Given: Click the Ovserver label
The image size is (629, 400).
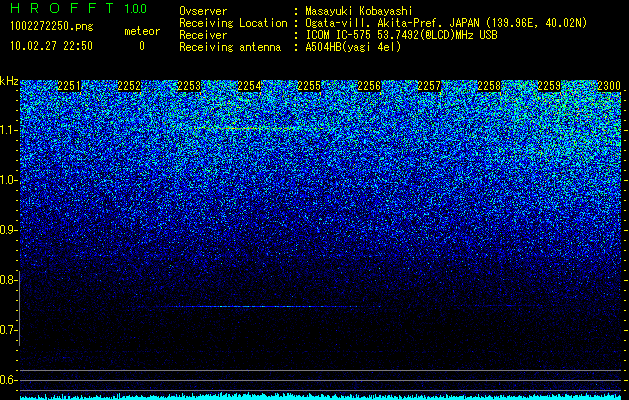Looking at the screenshot, I should tap(203, 11).
